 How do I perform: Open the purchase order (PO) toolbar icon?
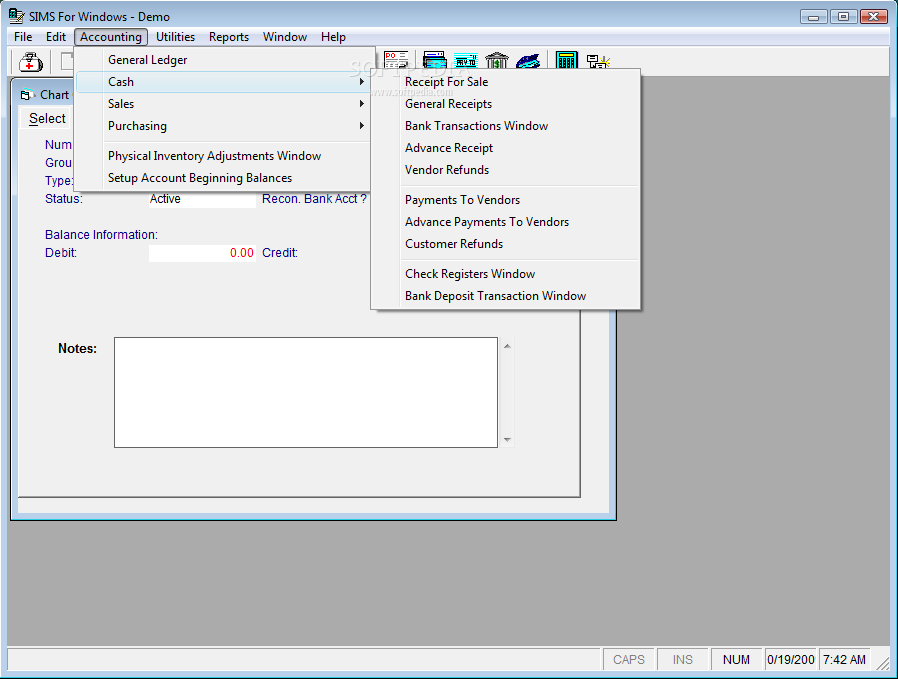click(x=396, y=60)
